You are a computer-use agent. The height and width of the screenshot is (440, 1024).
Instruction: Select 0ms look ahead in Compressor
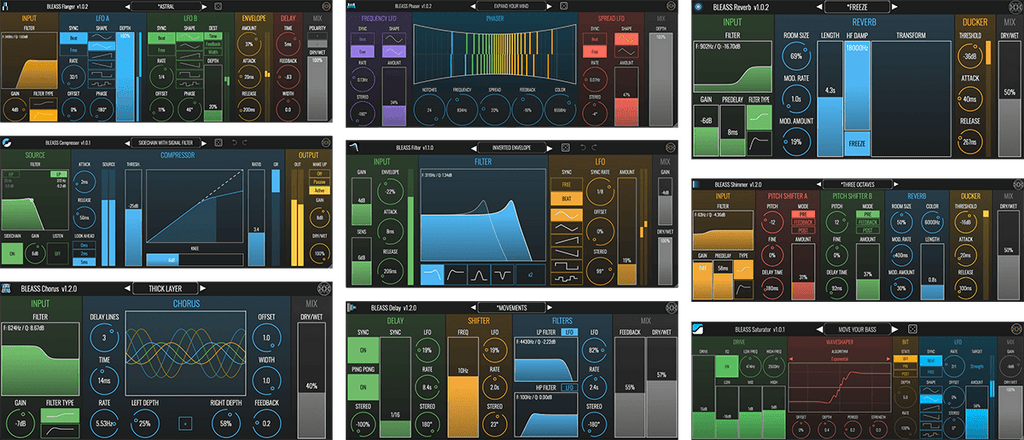click(x=84, y=245)
